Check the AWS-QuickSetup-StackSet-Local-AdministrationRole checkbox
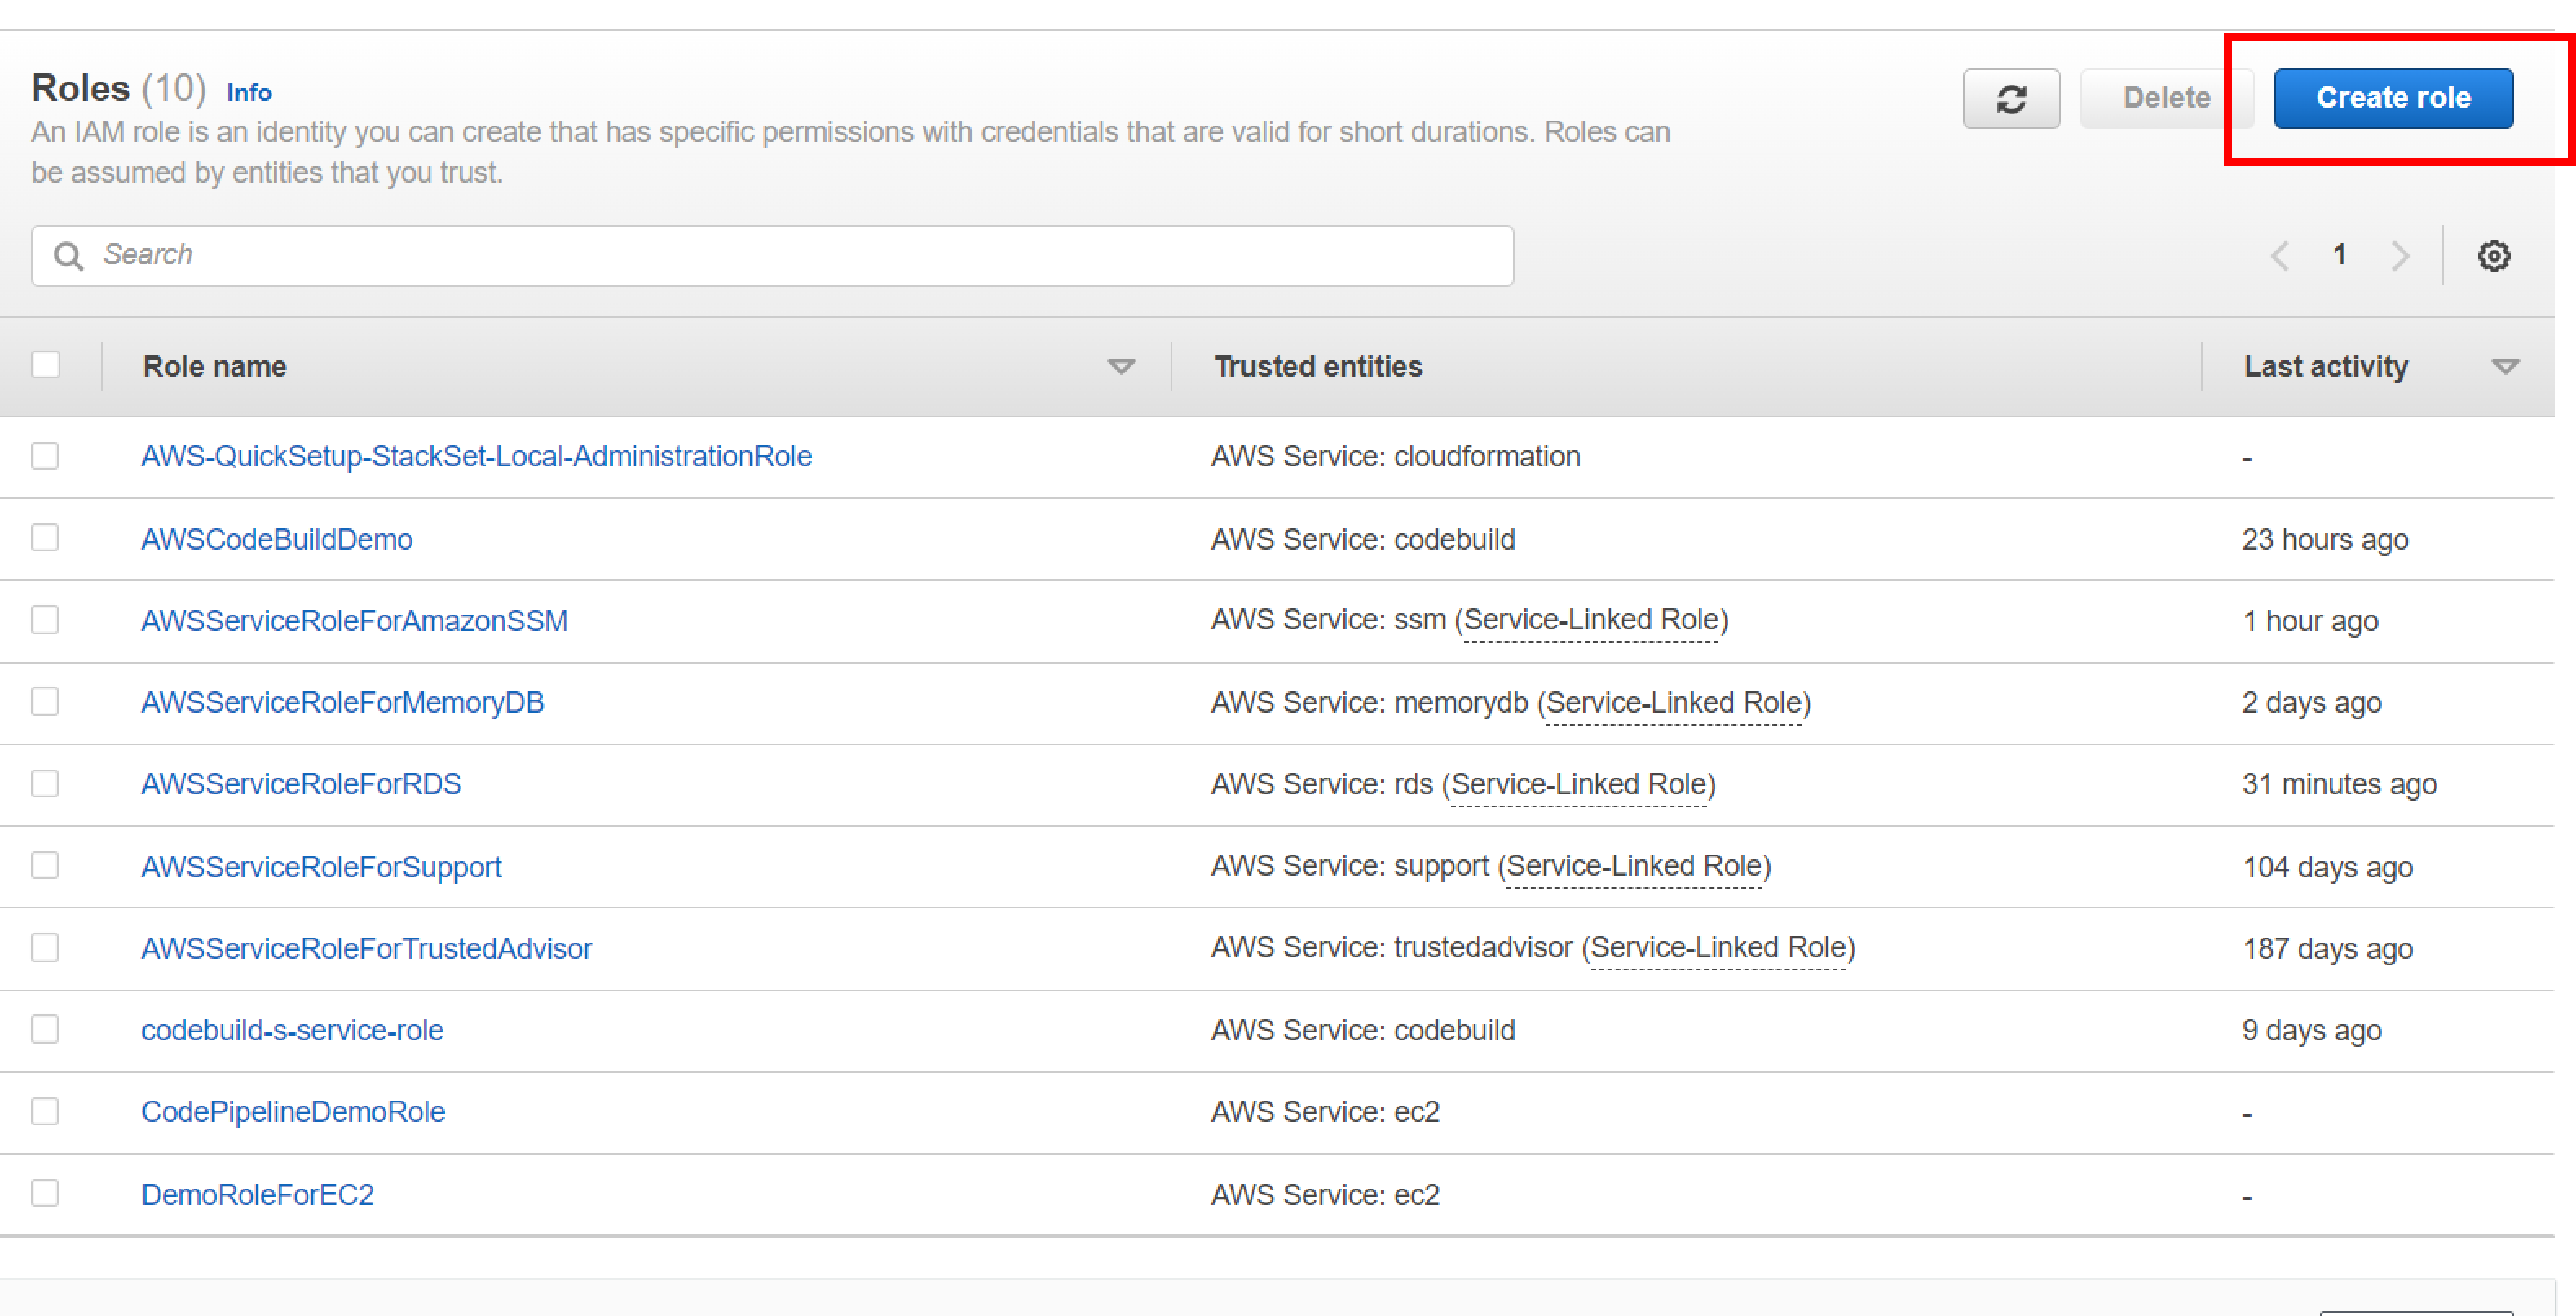Screen dimensions: 2576x1316 (45, 456)
